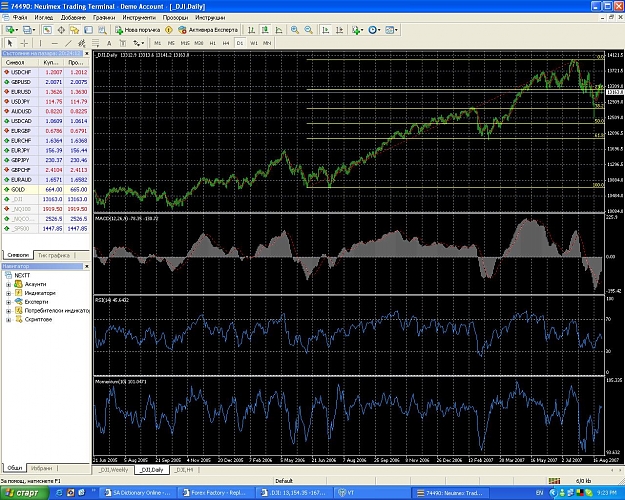Select the cursor arrow tool
Viewport: 625px width, 500px height.
10,43
